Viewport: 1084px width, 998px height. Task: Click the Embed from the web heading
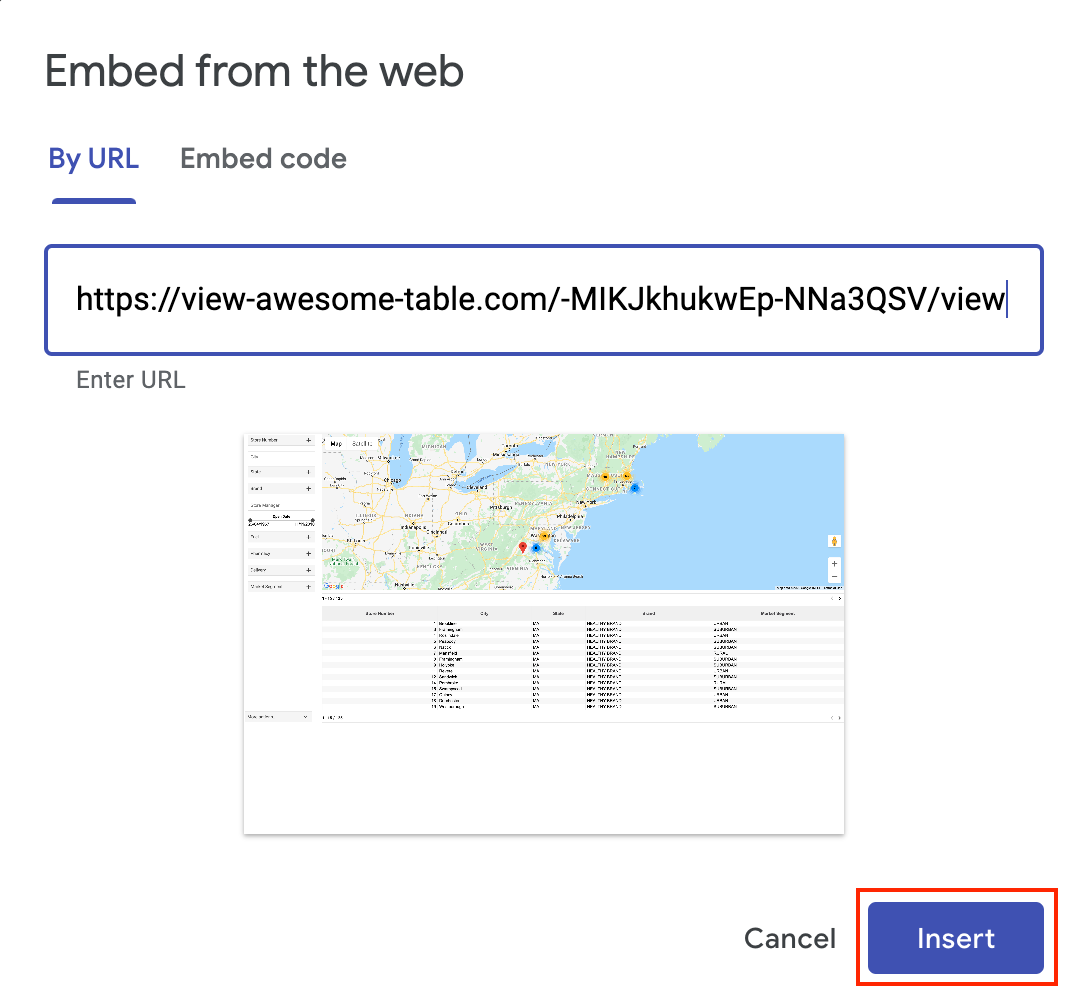pos(254,71)
